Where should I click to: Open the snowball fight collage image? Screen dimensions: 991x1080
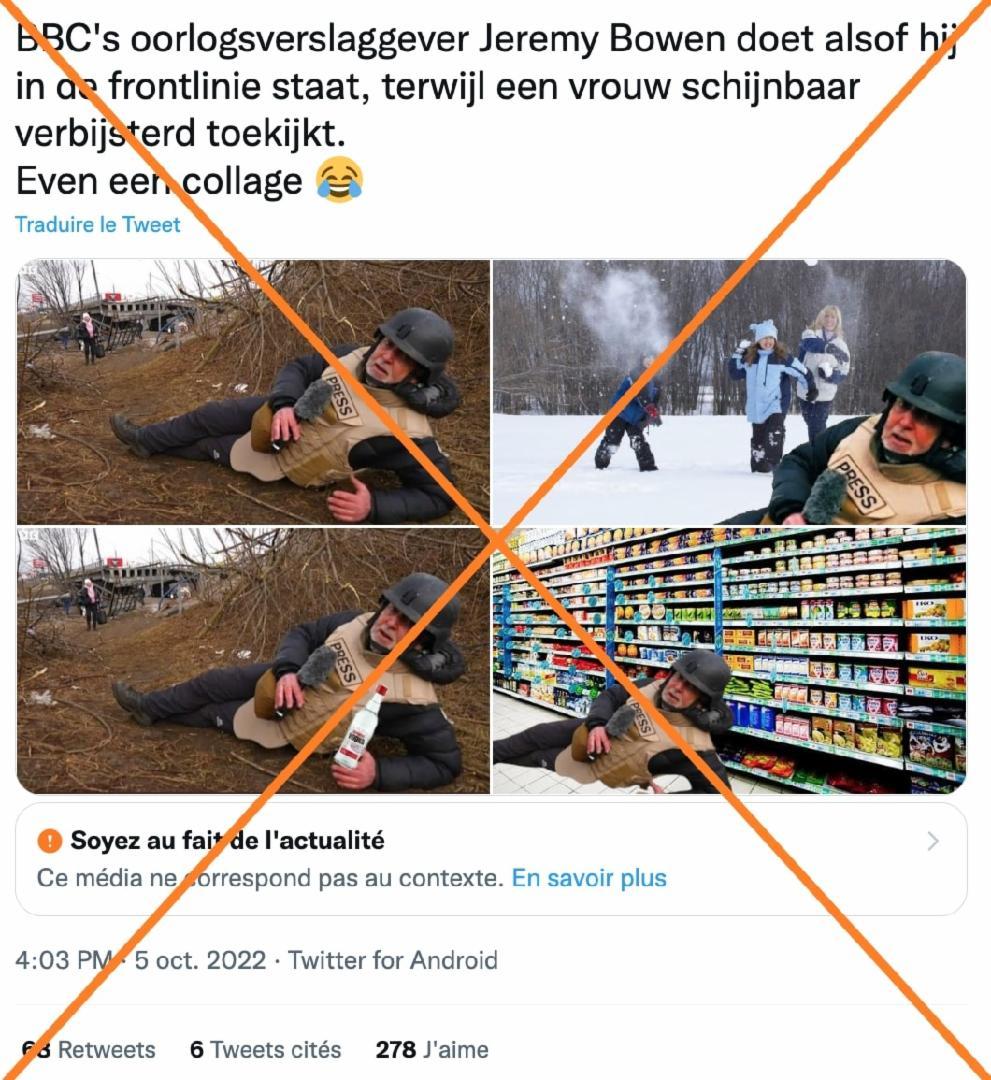[729, 392]
